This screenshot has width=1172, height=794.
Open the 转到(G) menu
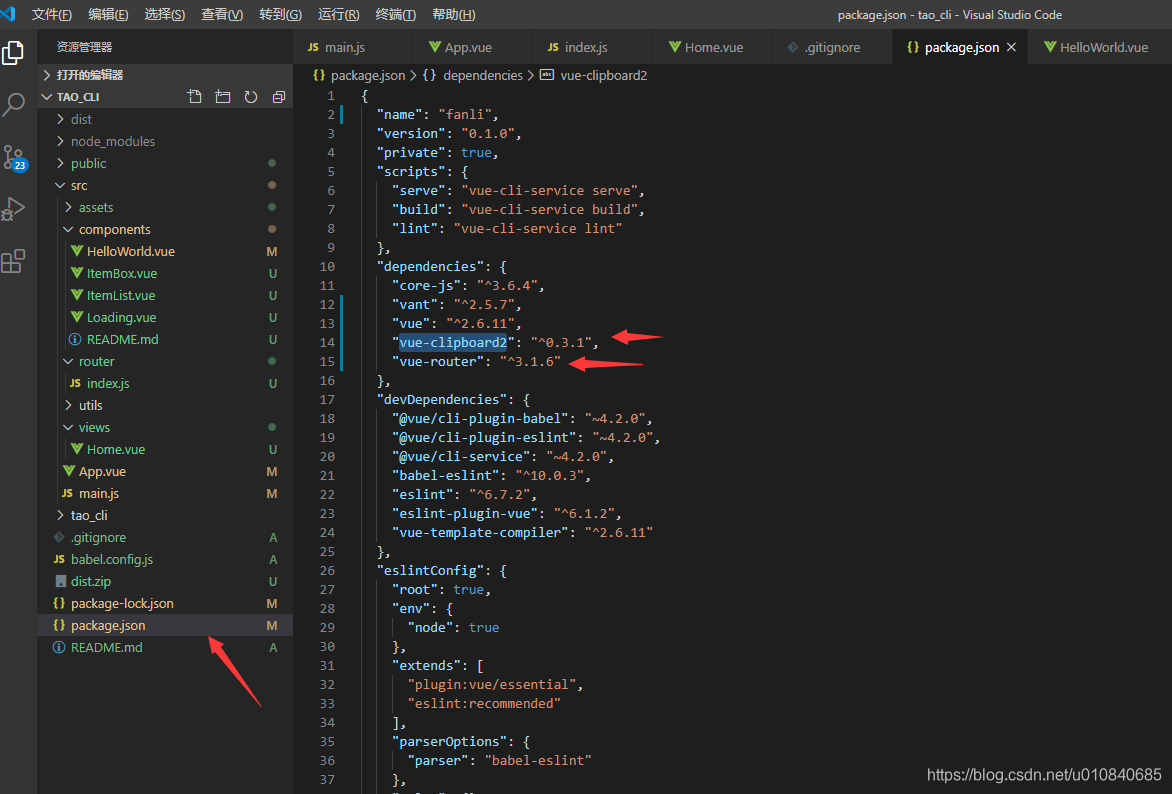(x=280, y=14)
